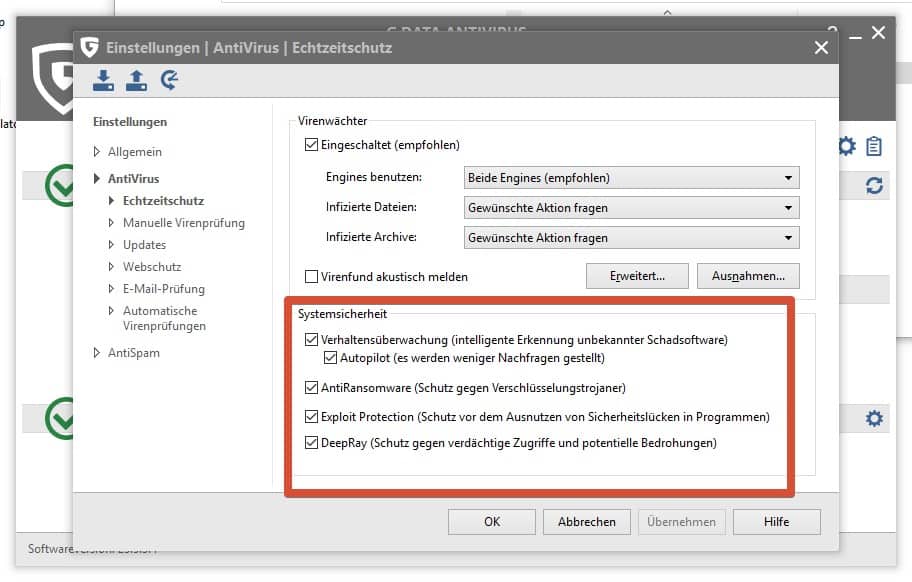Click arrow next to Manuelle Virenprüfung
Viewport: 912px width, 582px height.
click(111, 223)
